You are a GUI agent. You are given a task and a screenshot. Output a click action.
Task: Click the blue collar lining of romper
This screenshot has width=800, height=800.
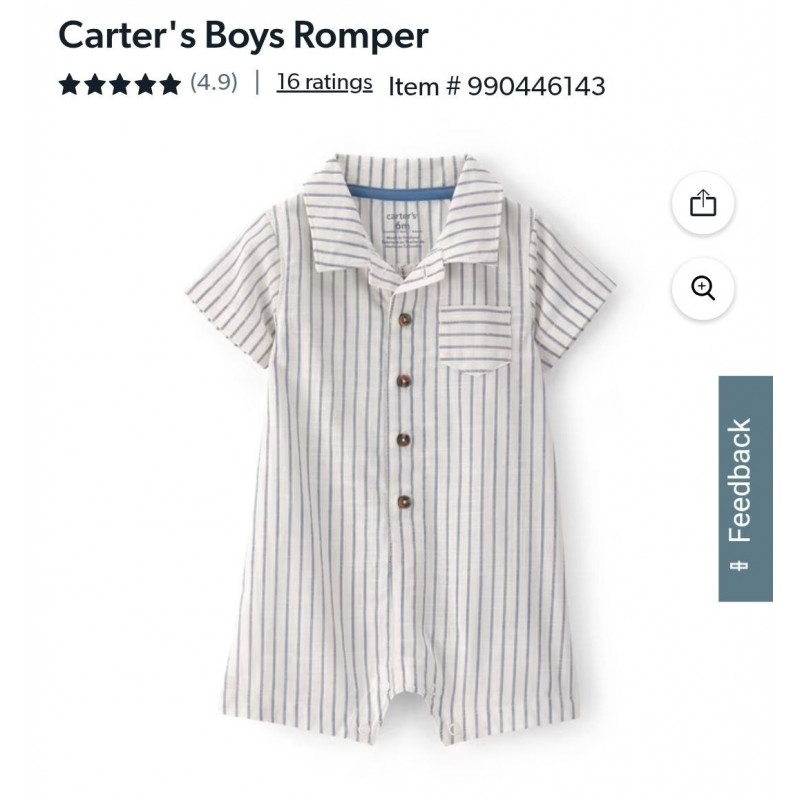(402, 192)
